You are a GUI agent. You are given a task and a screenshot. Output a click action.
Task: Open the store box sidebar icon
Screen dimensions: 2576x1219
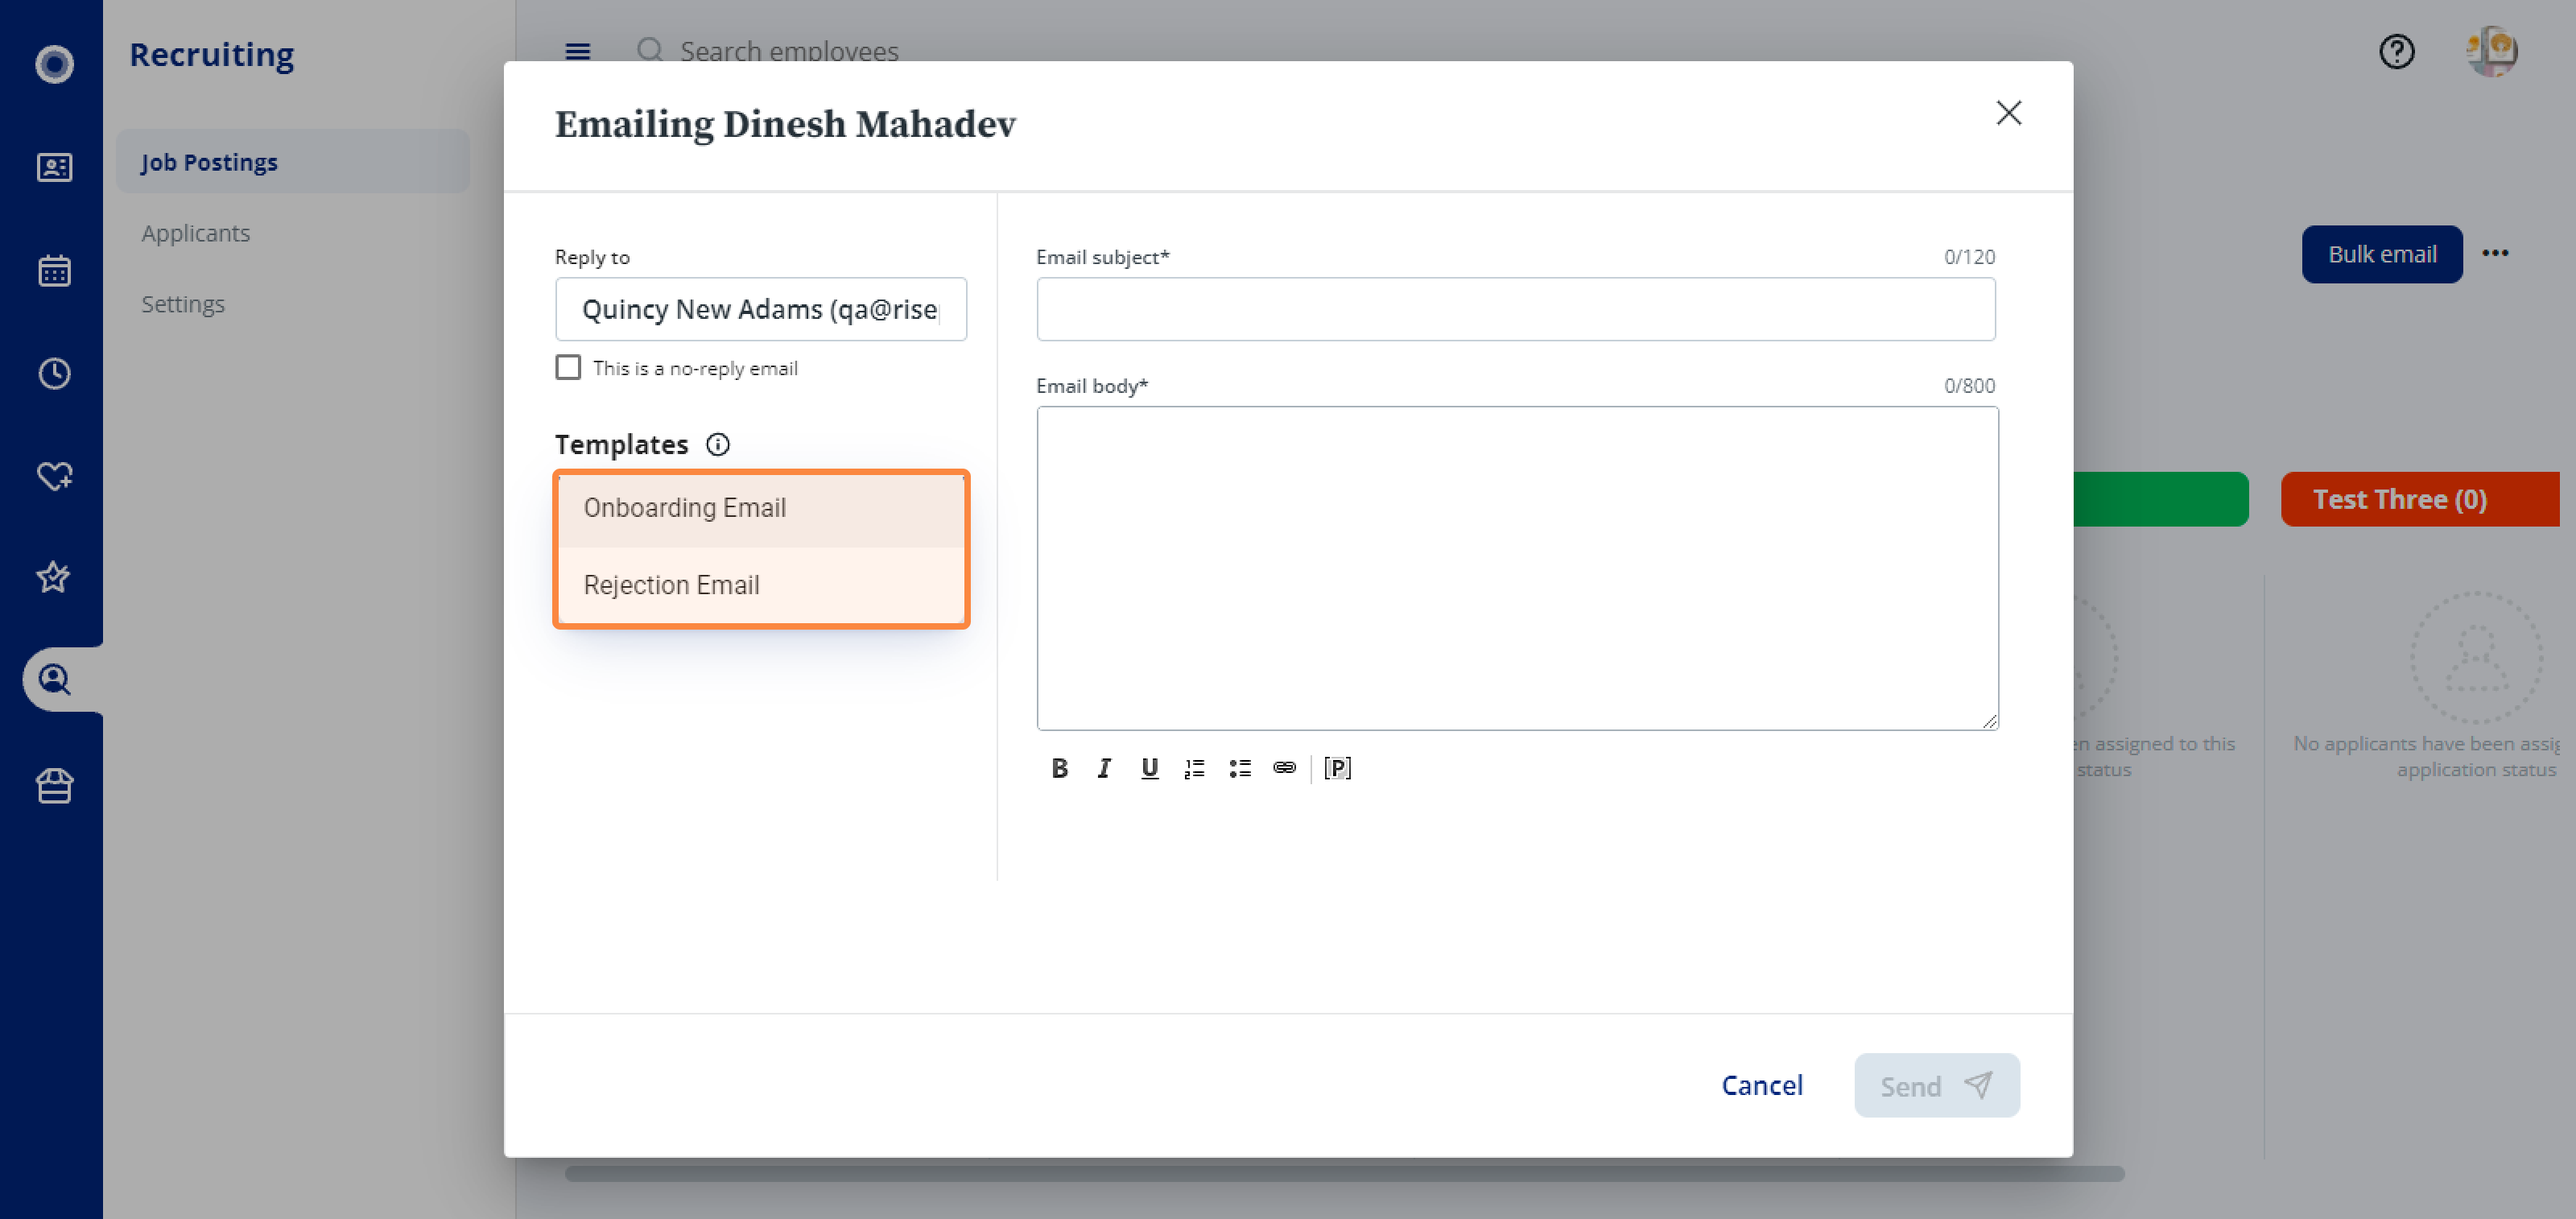point(54,785)
